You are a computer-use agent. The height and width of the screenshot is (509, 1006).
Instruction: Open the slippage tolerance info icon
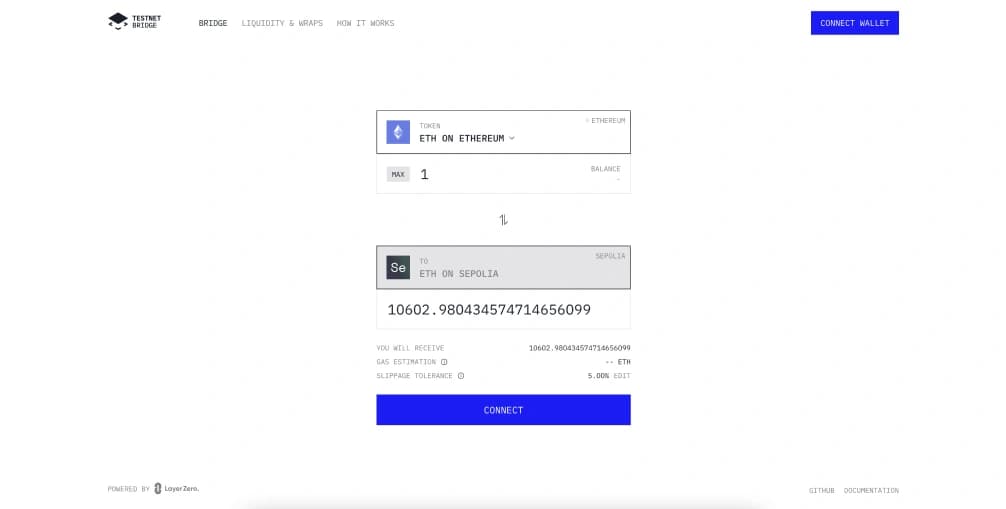[x=461, y=376]
